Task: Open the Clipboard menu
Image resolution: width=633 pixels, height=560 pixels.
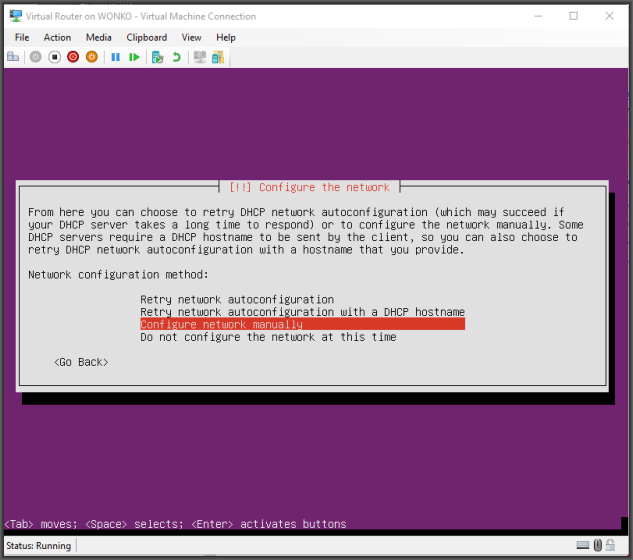Action: (x=147, y=38)
